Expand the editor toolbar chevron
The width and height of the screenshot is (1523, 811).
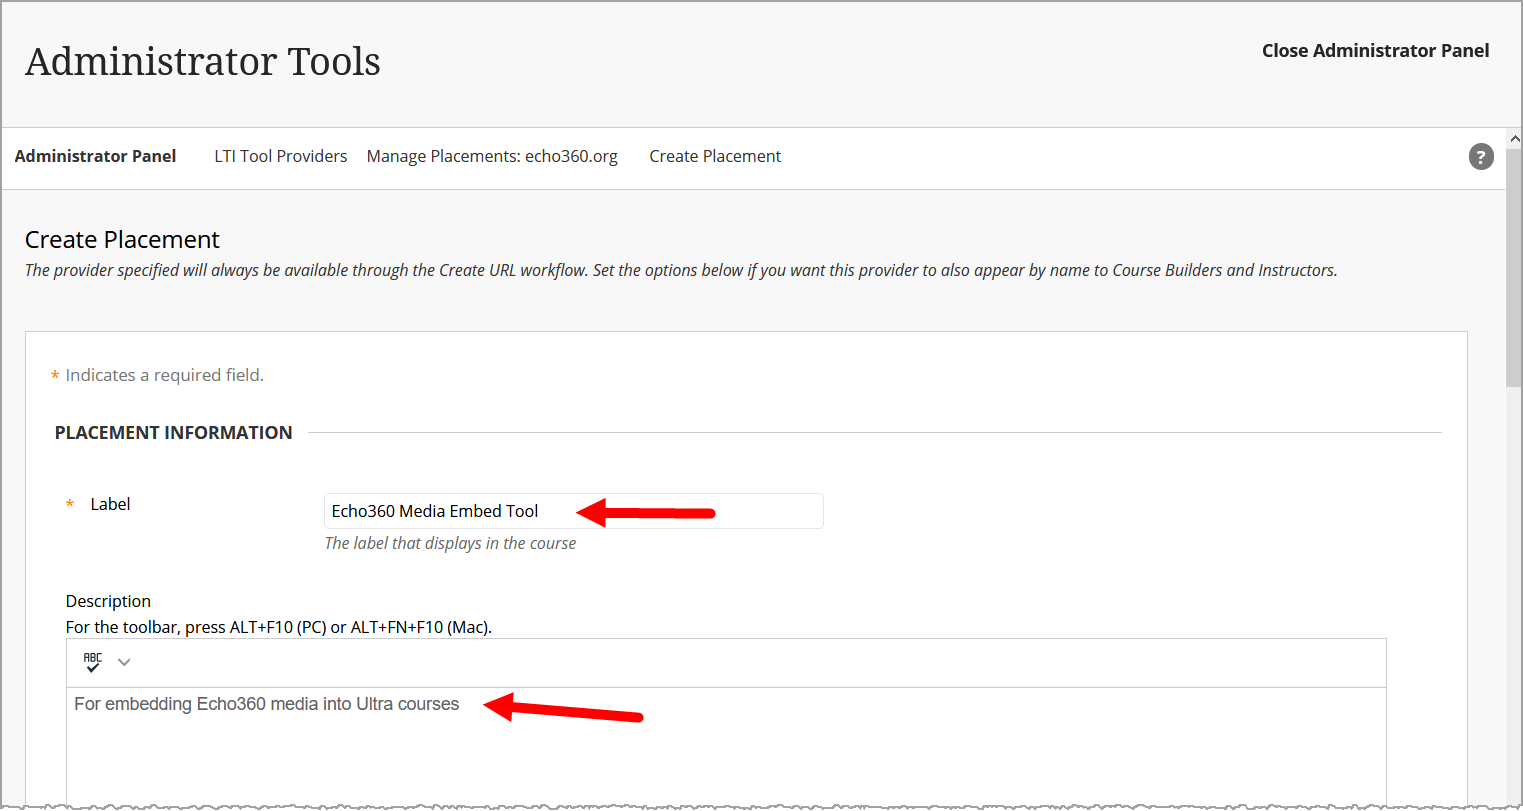(x=124, y=662)
